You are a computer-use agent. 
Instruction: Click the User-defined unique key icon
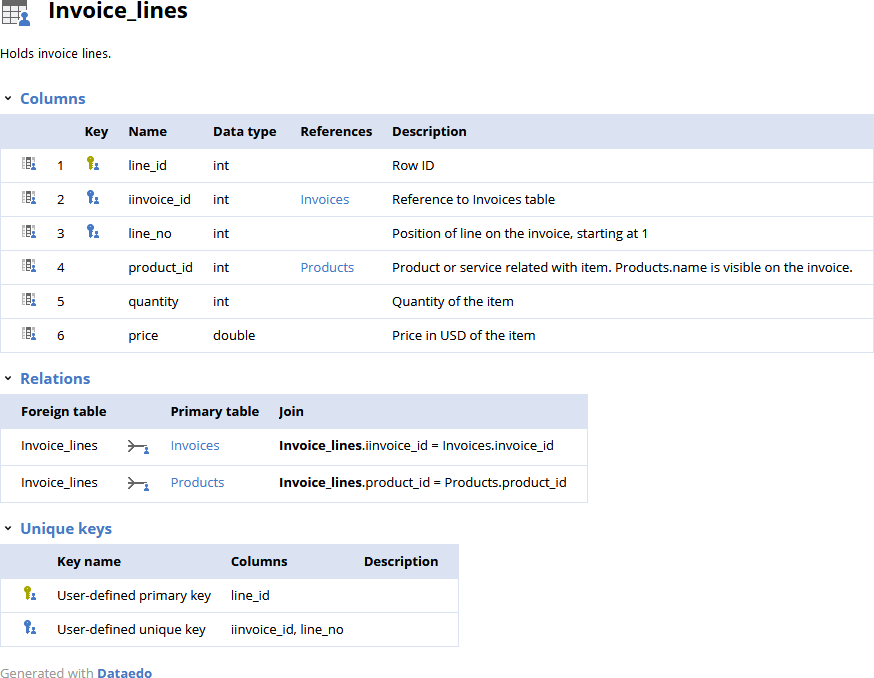pyautogui.click(x=30, y=628)
